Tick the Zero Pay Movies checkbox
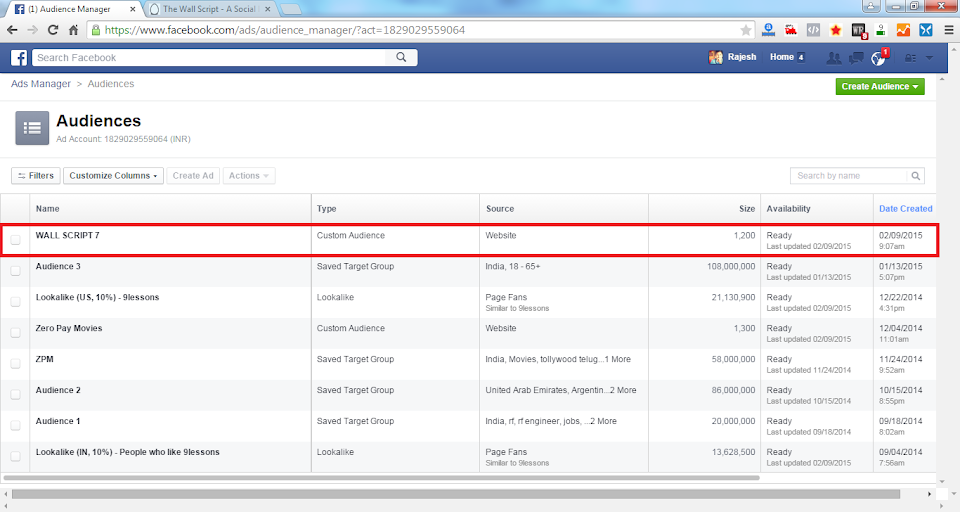Image resolution: width=960 pixels, height=512 pixels. pyautogui.click(x=15, y=333)
